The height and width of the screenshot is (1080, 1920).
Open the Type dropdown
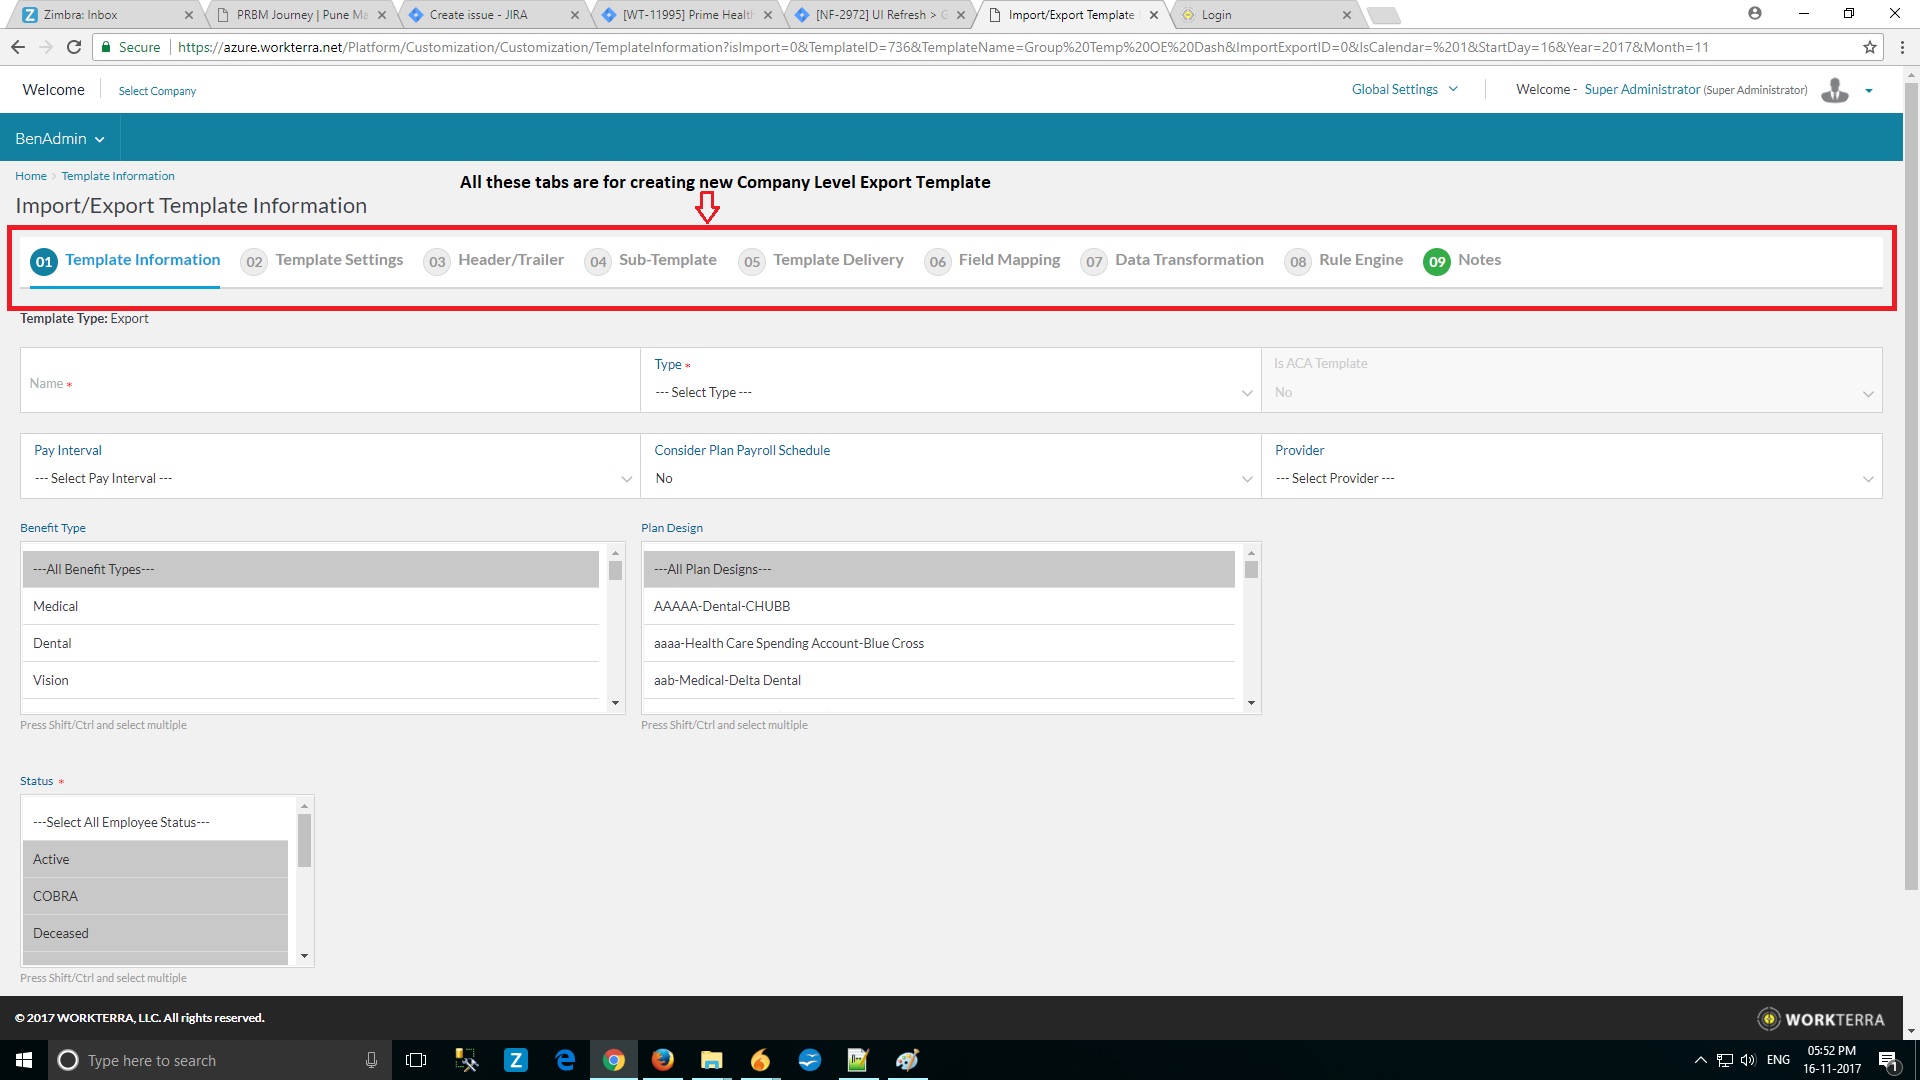pyautogui.click(x=950, y=392)
